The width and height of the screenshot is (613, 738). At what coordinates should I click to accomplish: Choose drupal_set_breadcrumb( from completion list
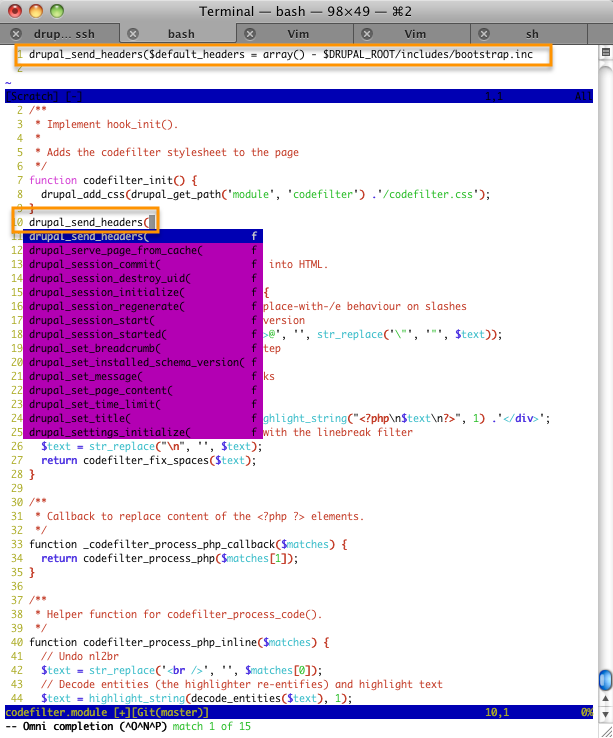tap(143, 348)
